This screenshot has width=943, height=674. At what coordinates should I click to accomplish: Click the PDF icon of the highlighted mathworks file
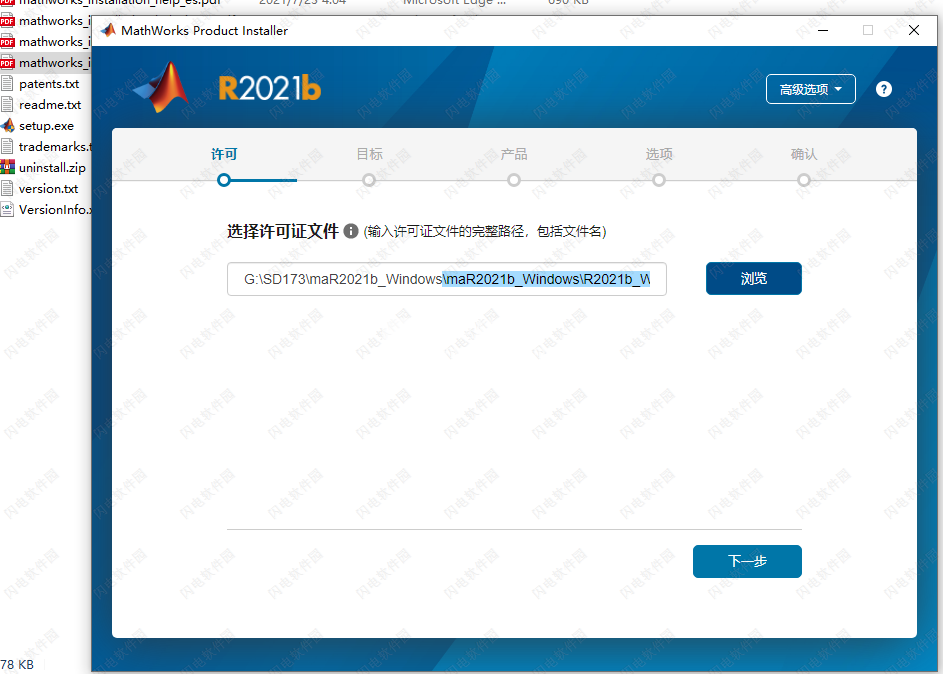[x=7, y=63]
